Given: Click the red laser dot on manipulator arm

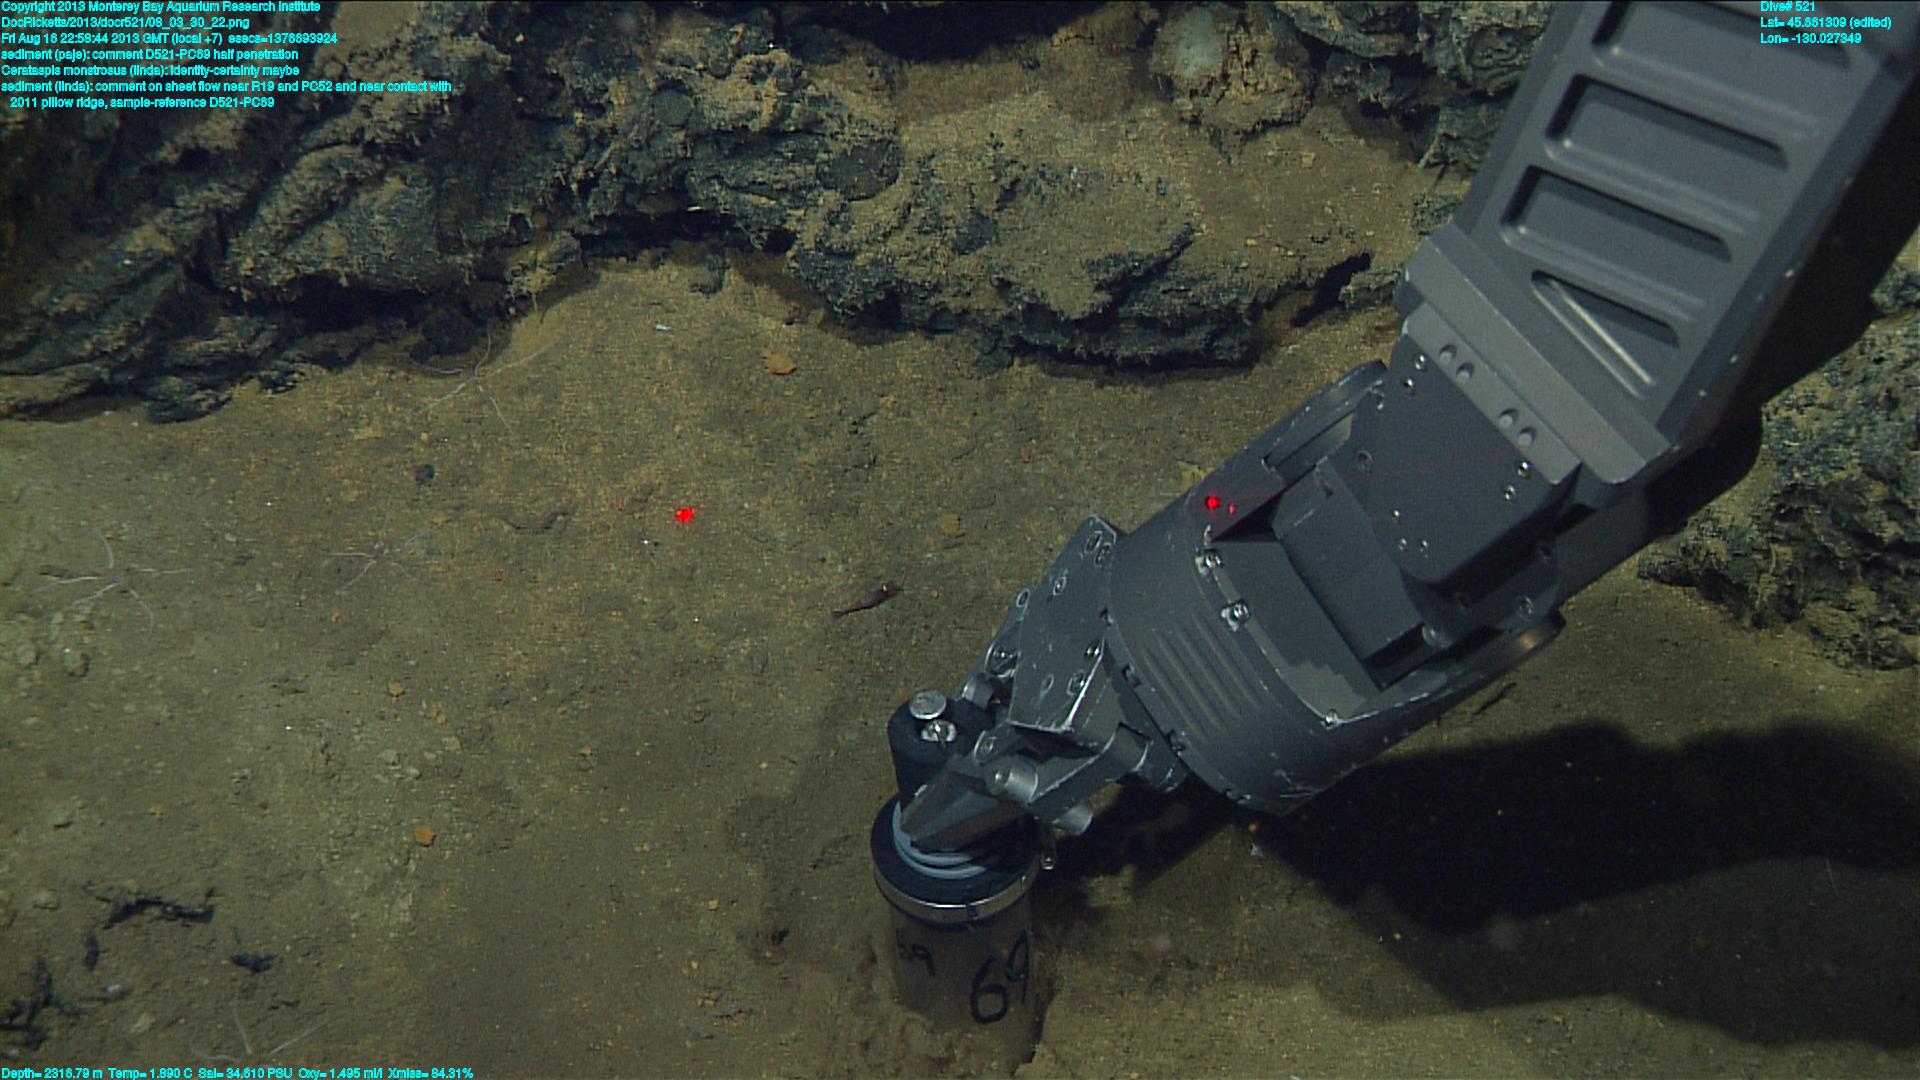Looking at the screenshot, I should pyautogui.click(x=1214, y=502).
